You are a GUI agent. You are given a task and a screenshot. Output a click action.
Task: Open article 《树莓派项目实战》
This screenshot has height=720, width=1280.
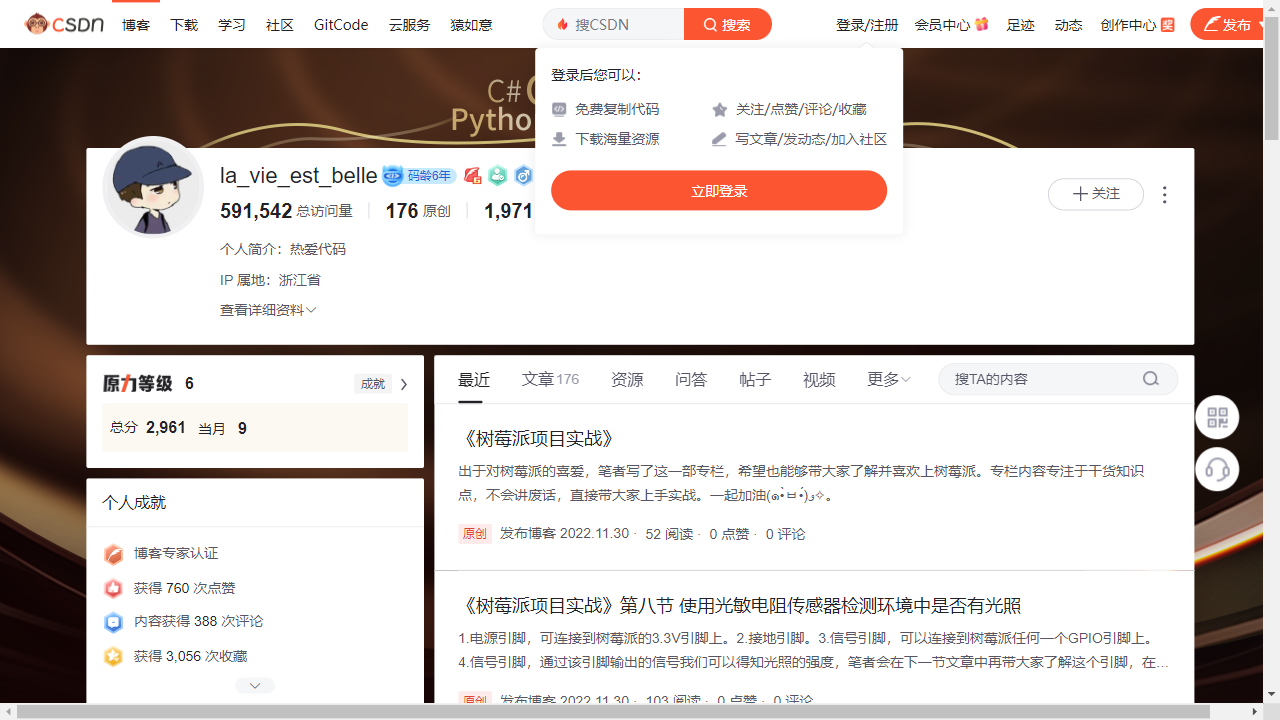[538, 439]
